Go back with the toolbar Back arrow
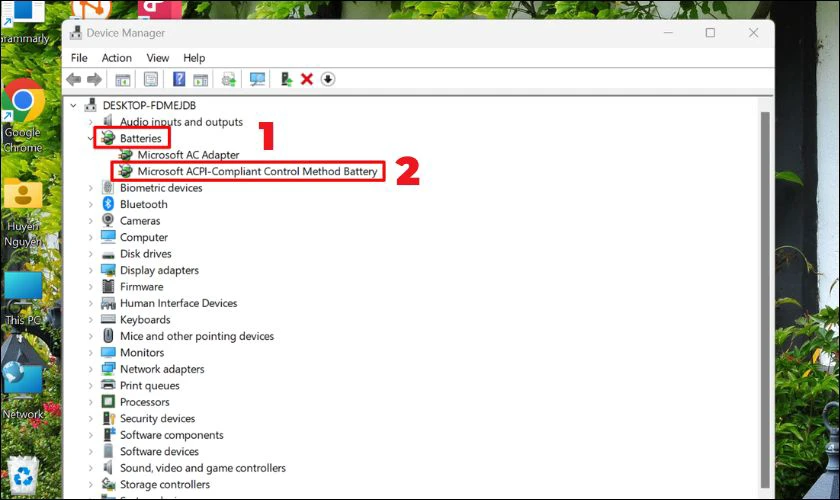 [x=73, y=79]
